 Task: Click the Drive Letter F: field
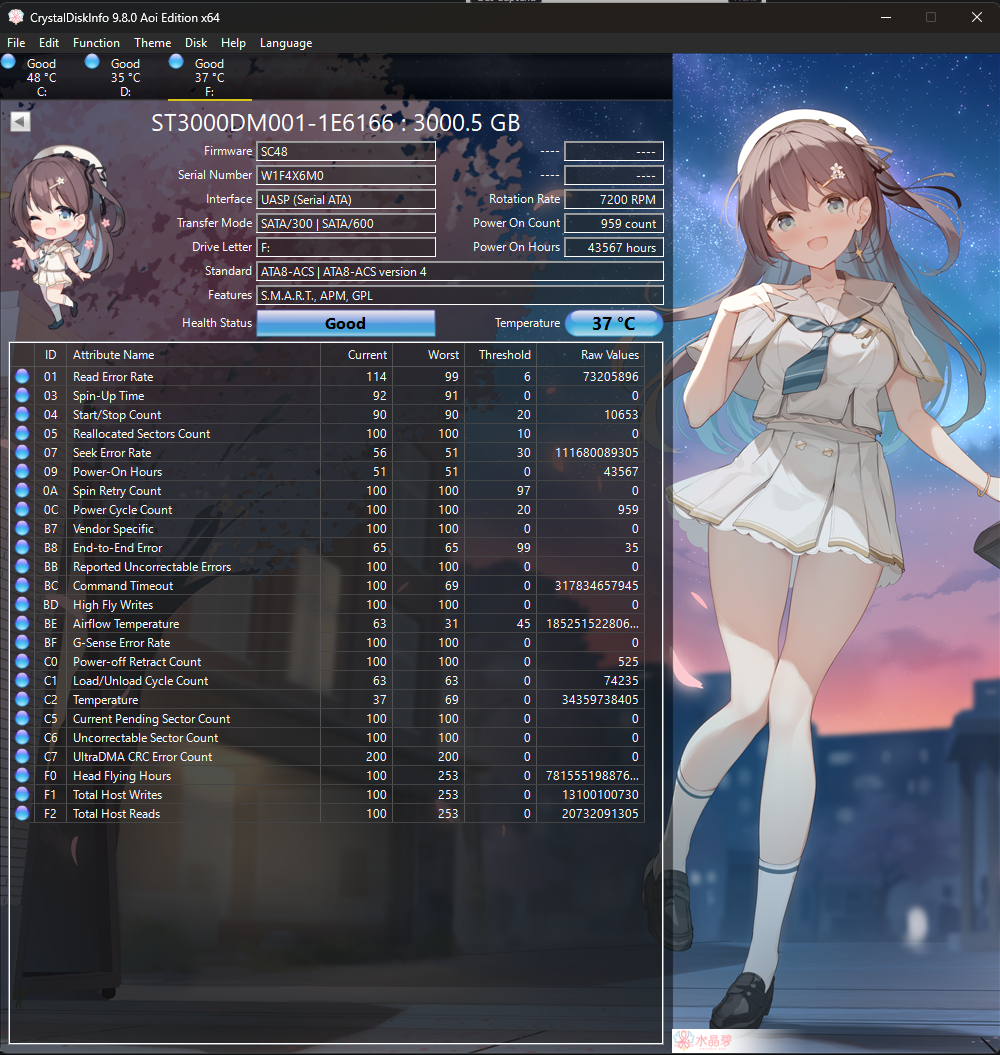pyautogui.click(x=346, y=248)
